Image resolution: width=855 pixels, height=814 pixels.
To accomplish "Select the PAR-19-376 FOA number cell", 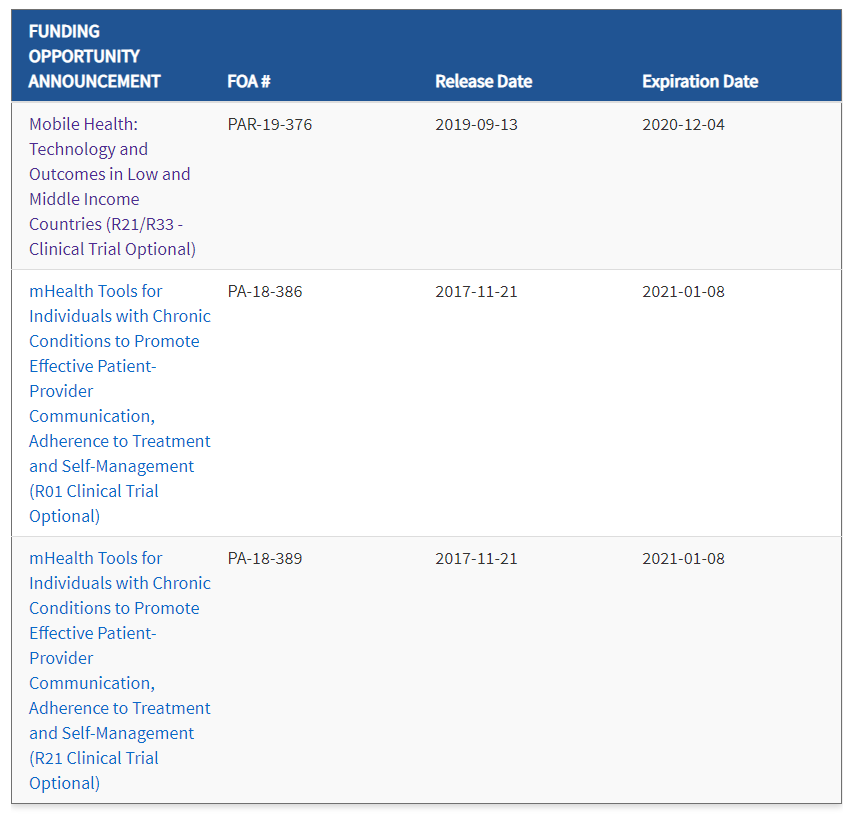I will tap(269, 125).
